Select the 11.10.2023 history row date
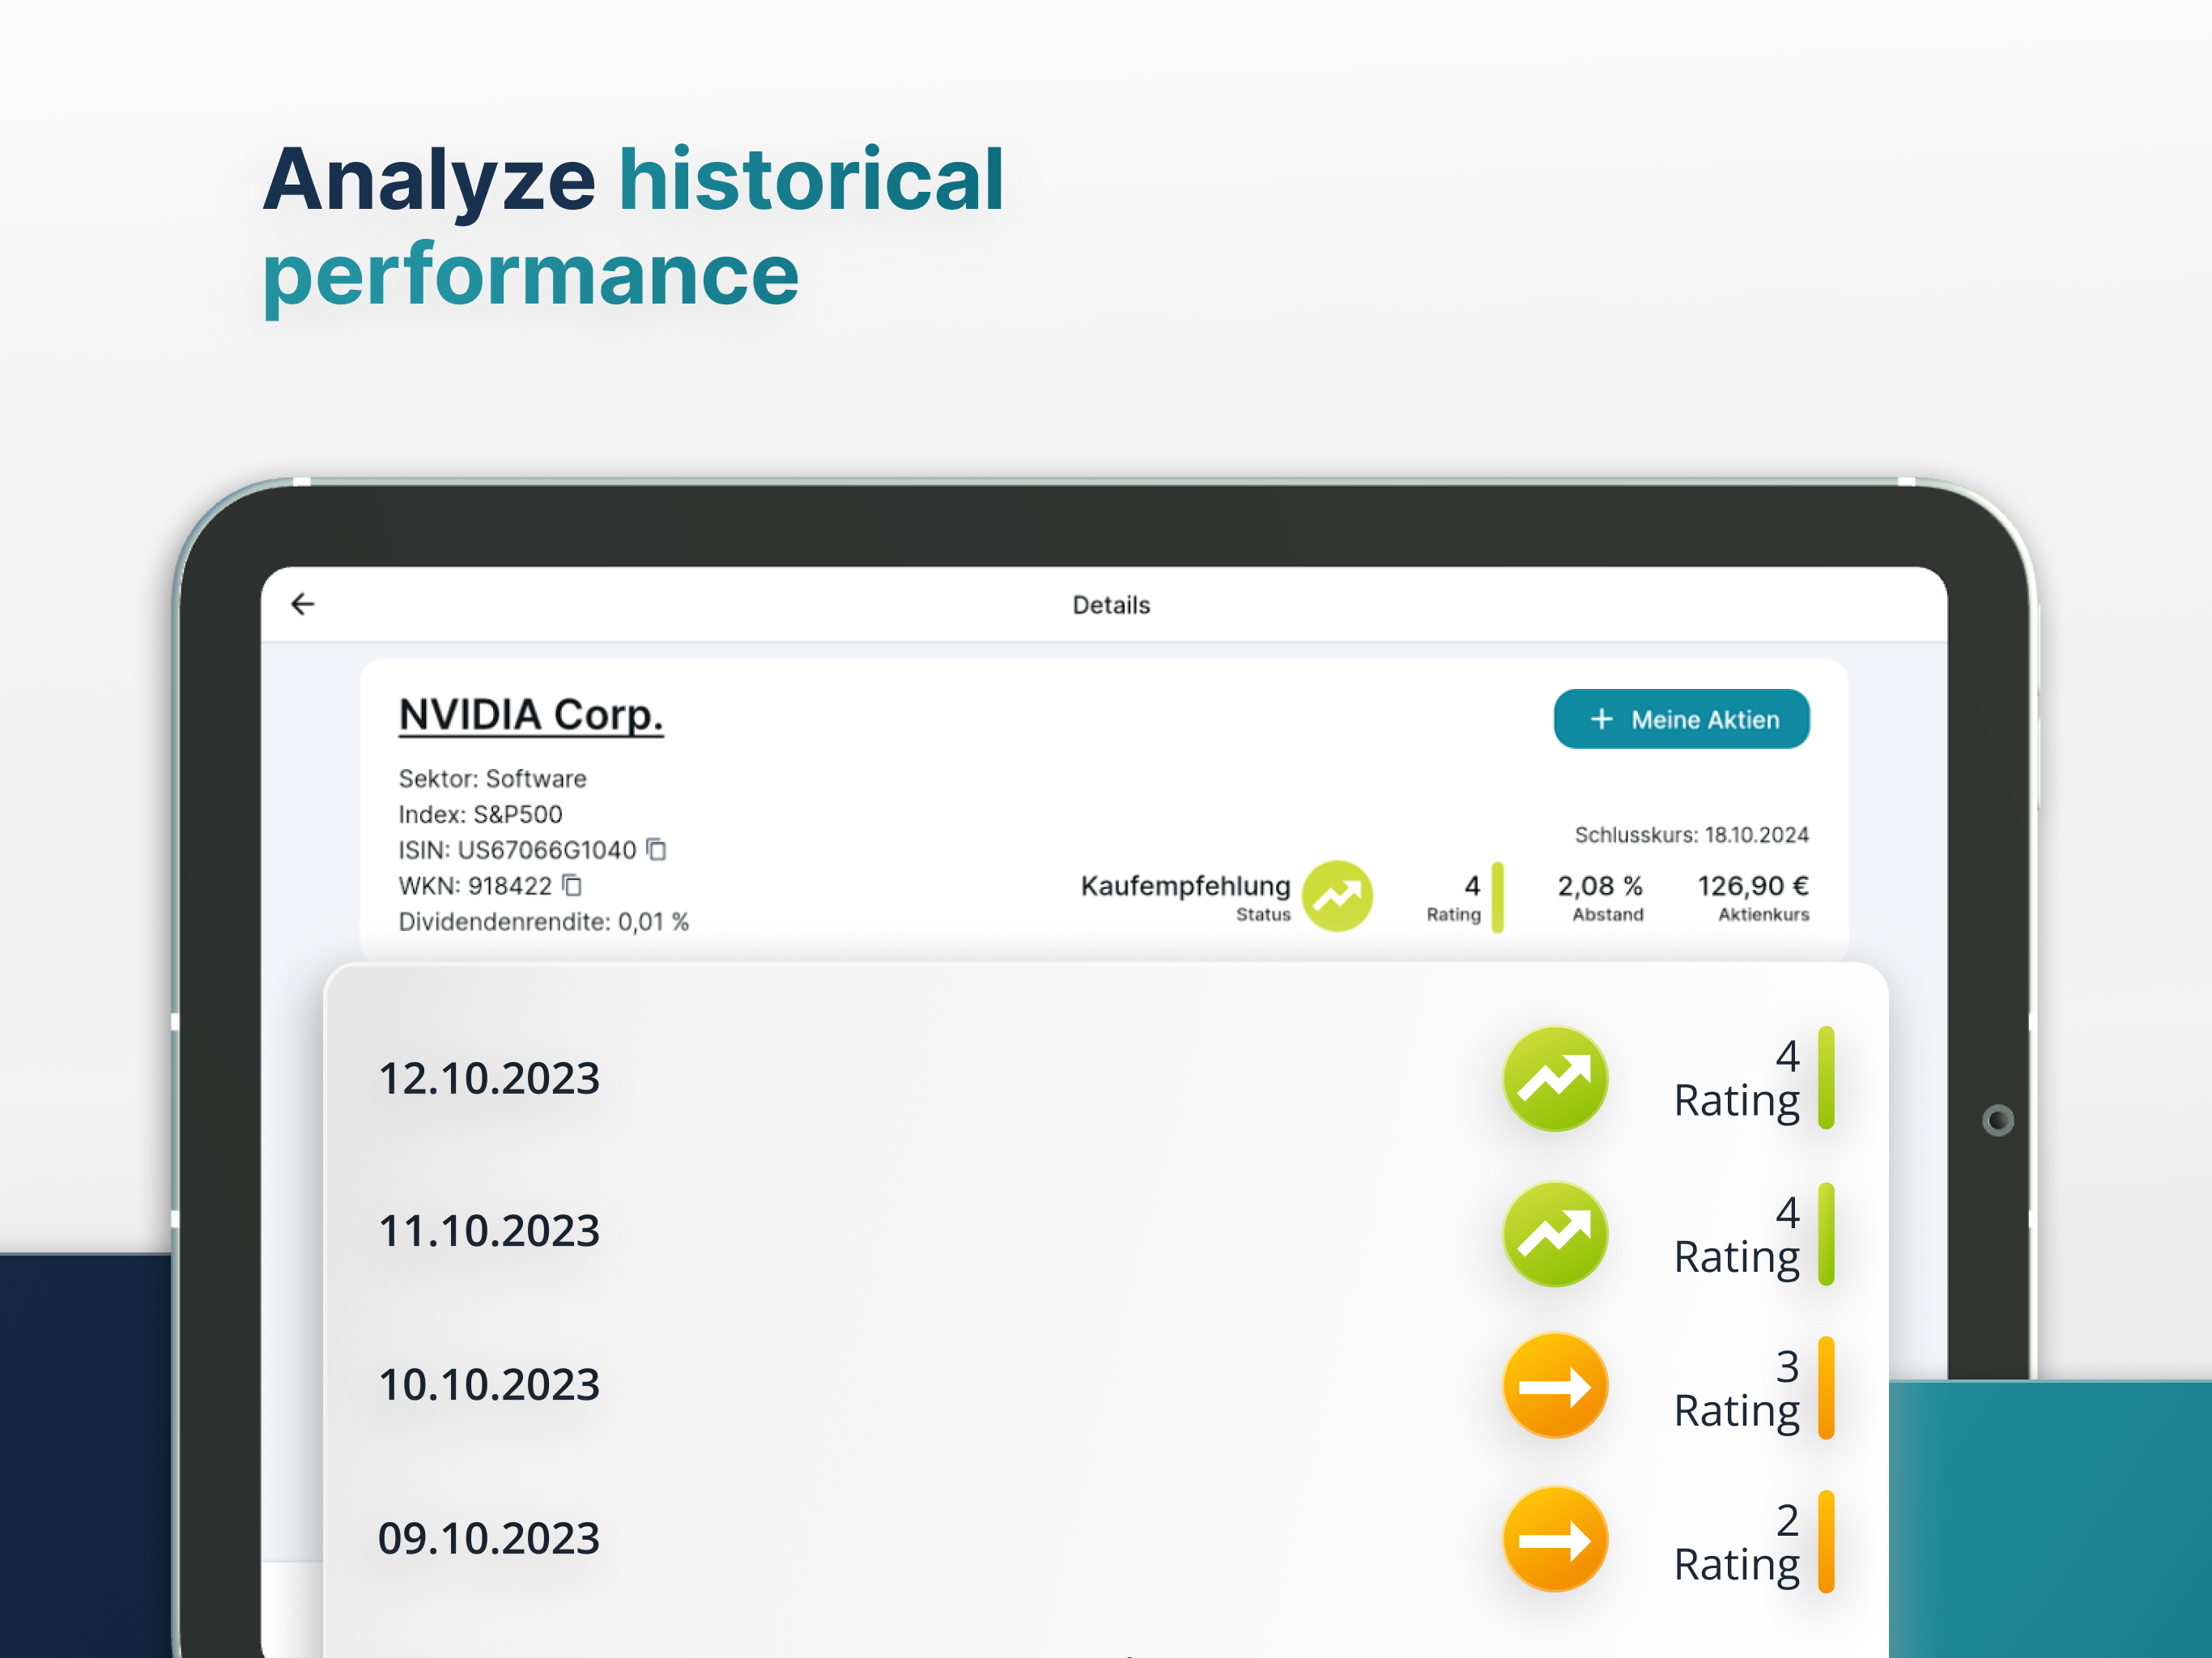Viewport: 2212px width, 1658px height. point(489,1231)
